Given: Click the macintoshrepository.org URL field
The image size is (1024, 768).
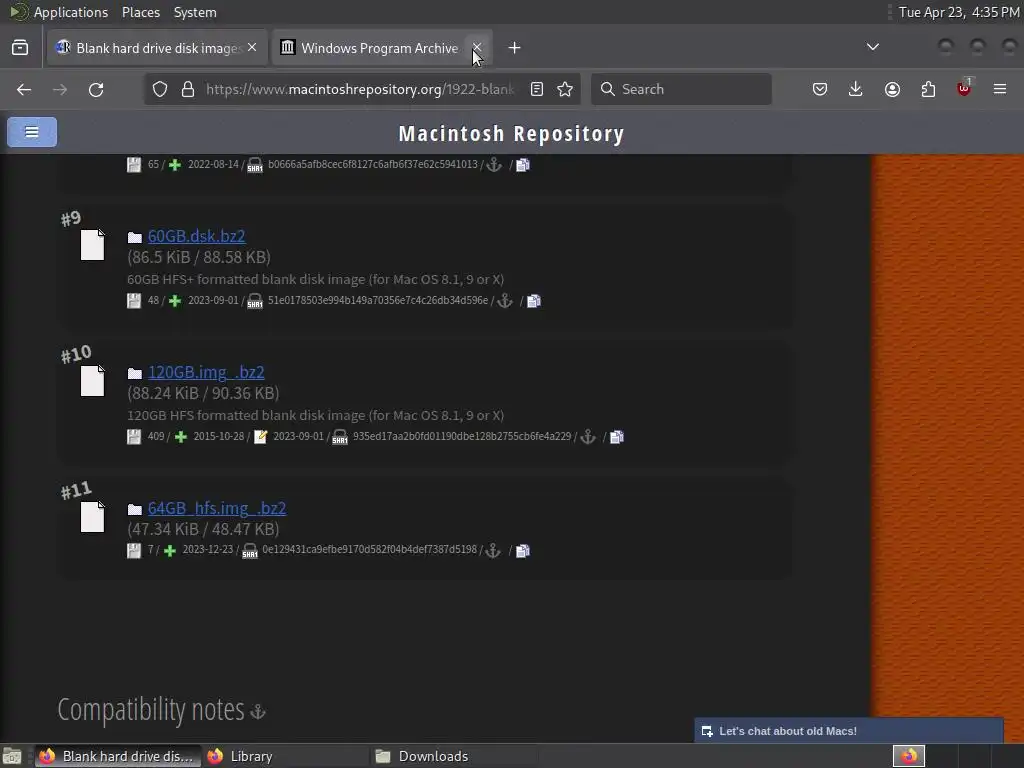Looking at the screenshot, I should point(360,89).
